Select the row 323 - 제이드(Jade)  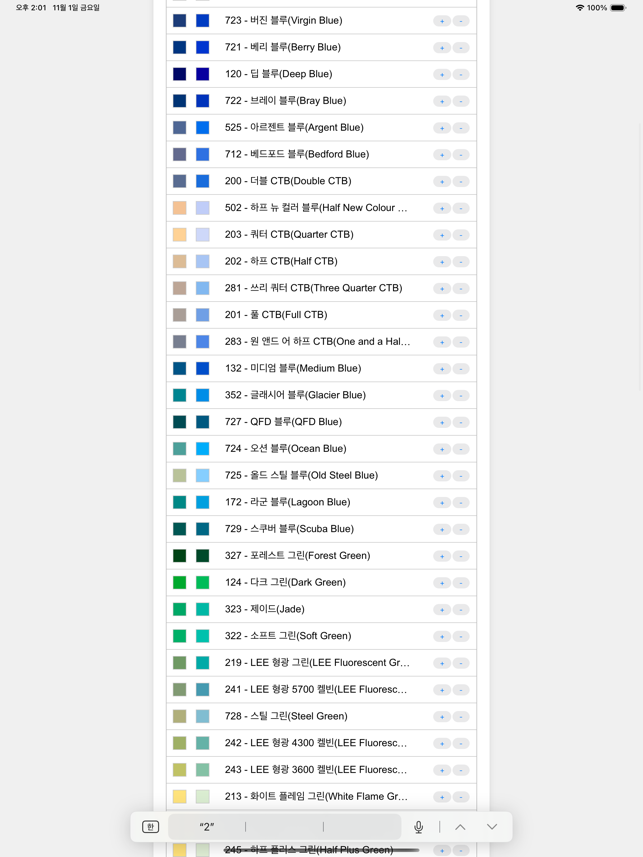click(322, 610)
